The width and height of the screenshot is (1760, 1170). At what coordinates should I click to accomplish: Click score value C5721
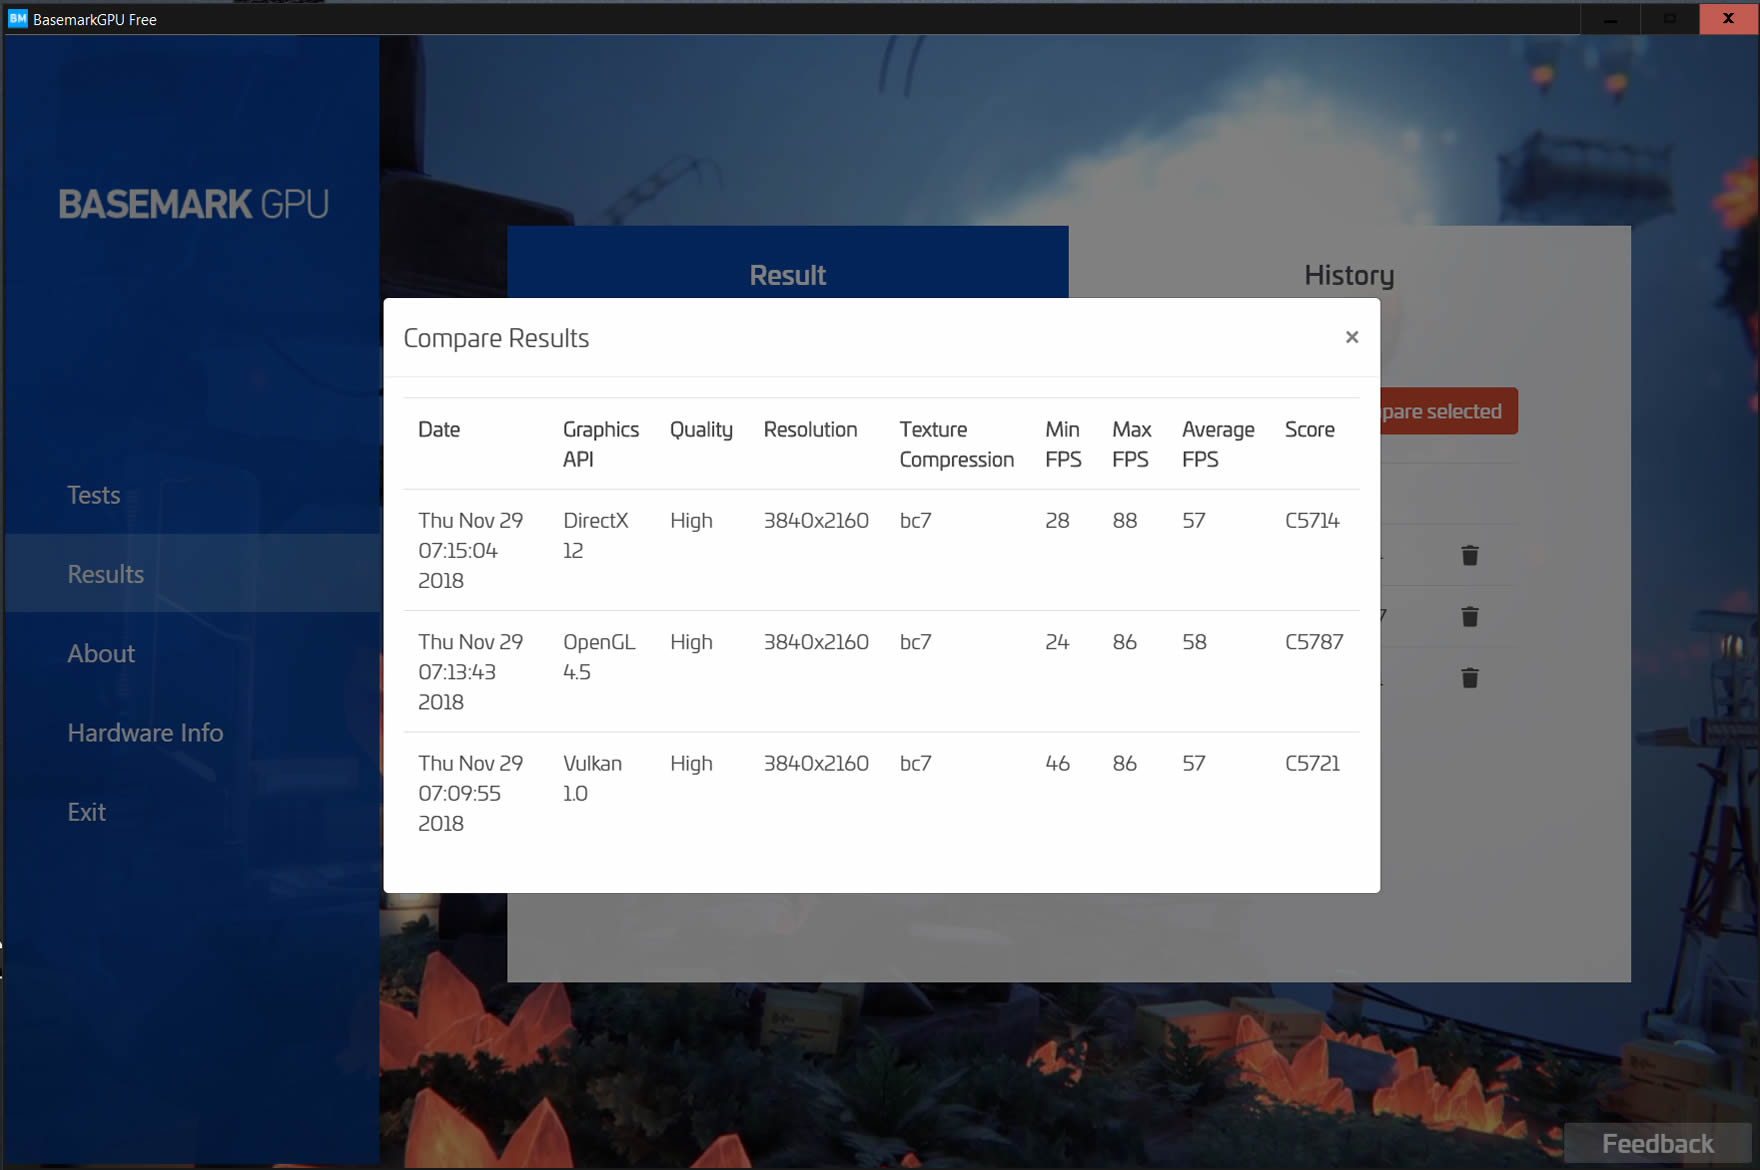pyautogui.click(x=1312, y=763)
